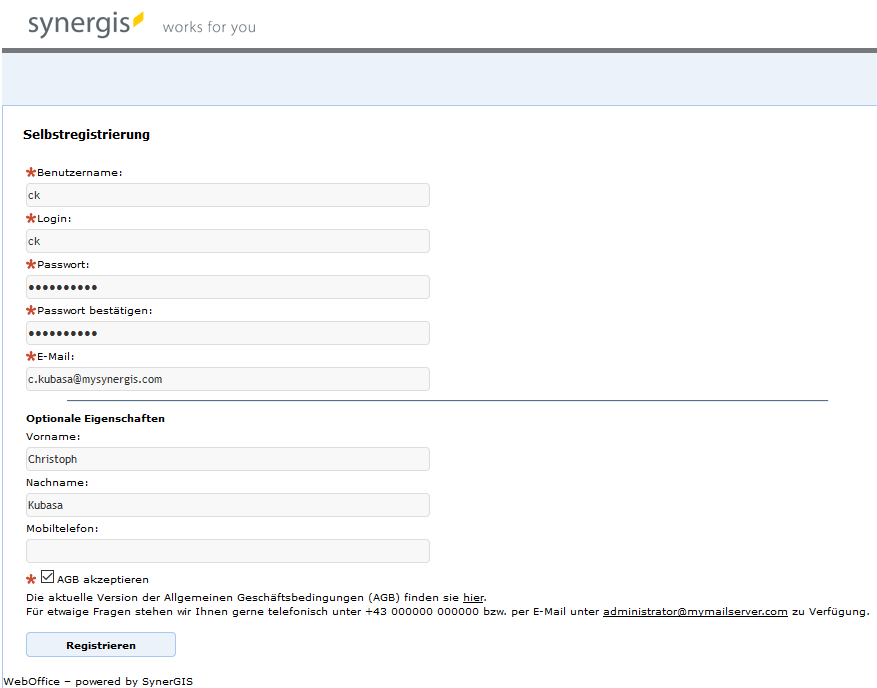Click into the Login text field
877x688 pixels.
tap(228, 241)
